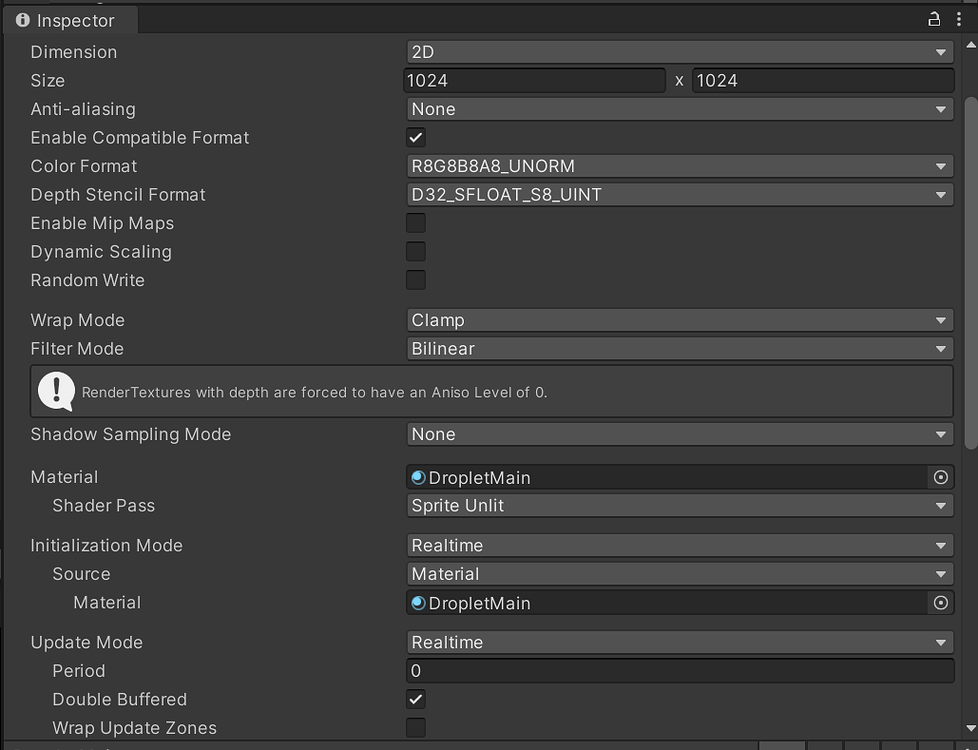Screen dimensions: 978x750
Task: Open the Inspector kebab menu
Action: tap(959, 18)
